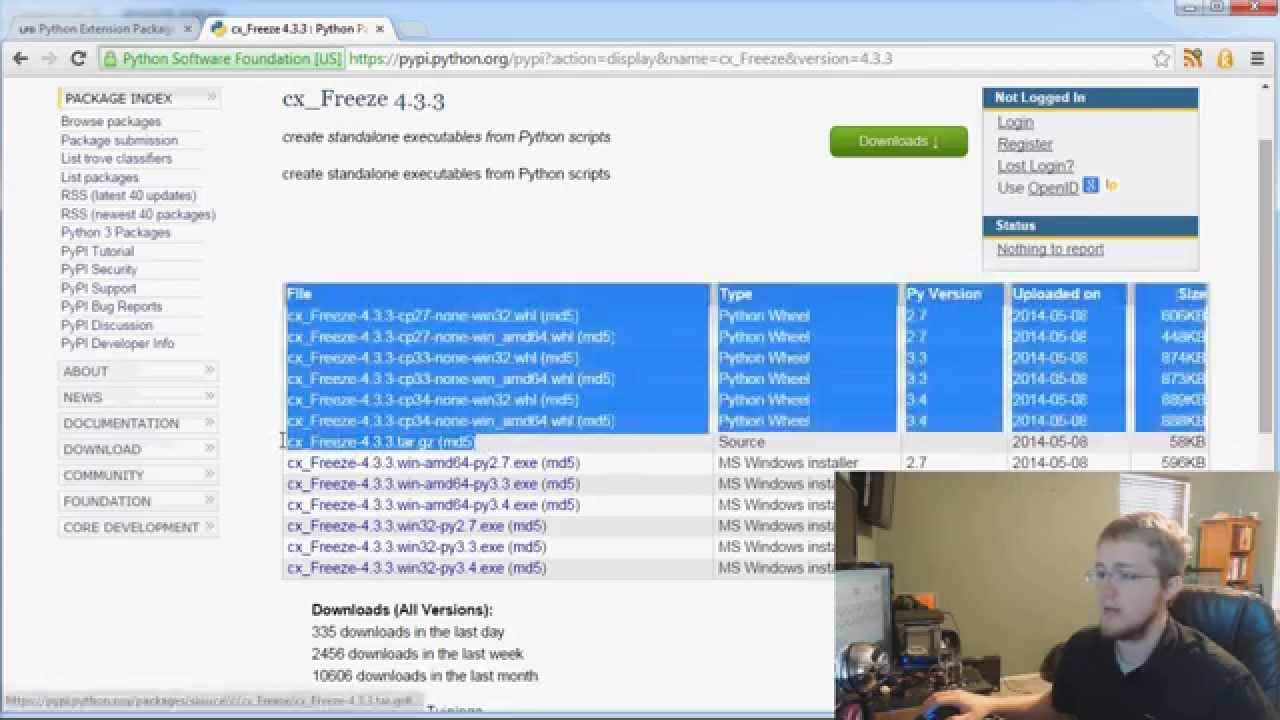Expand the DOCUMENTATION sidebar section
The height and width of the screenshot is (720, 1280).
point(211,422)
